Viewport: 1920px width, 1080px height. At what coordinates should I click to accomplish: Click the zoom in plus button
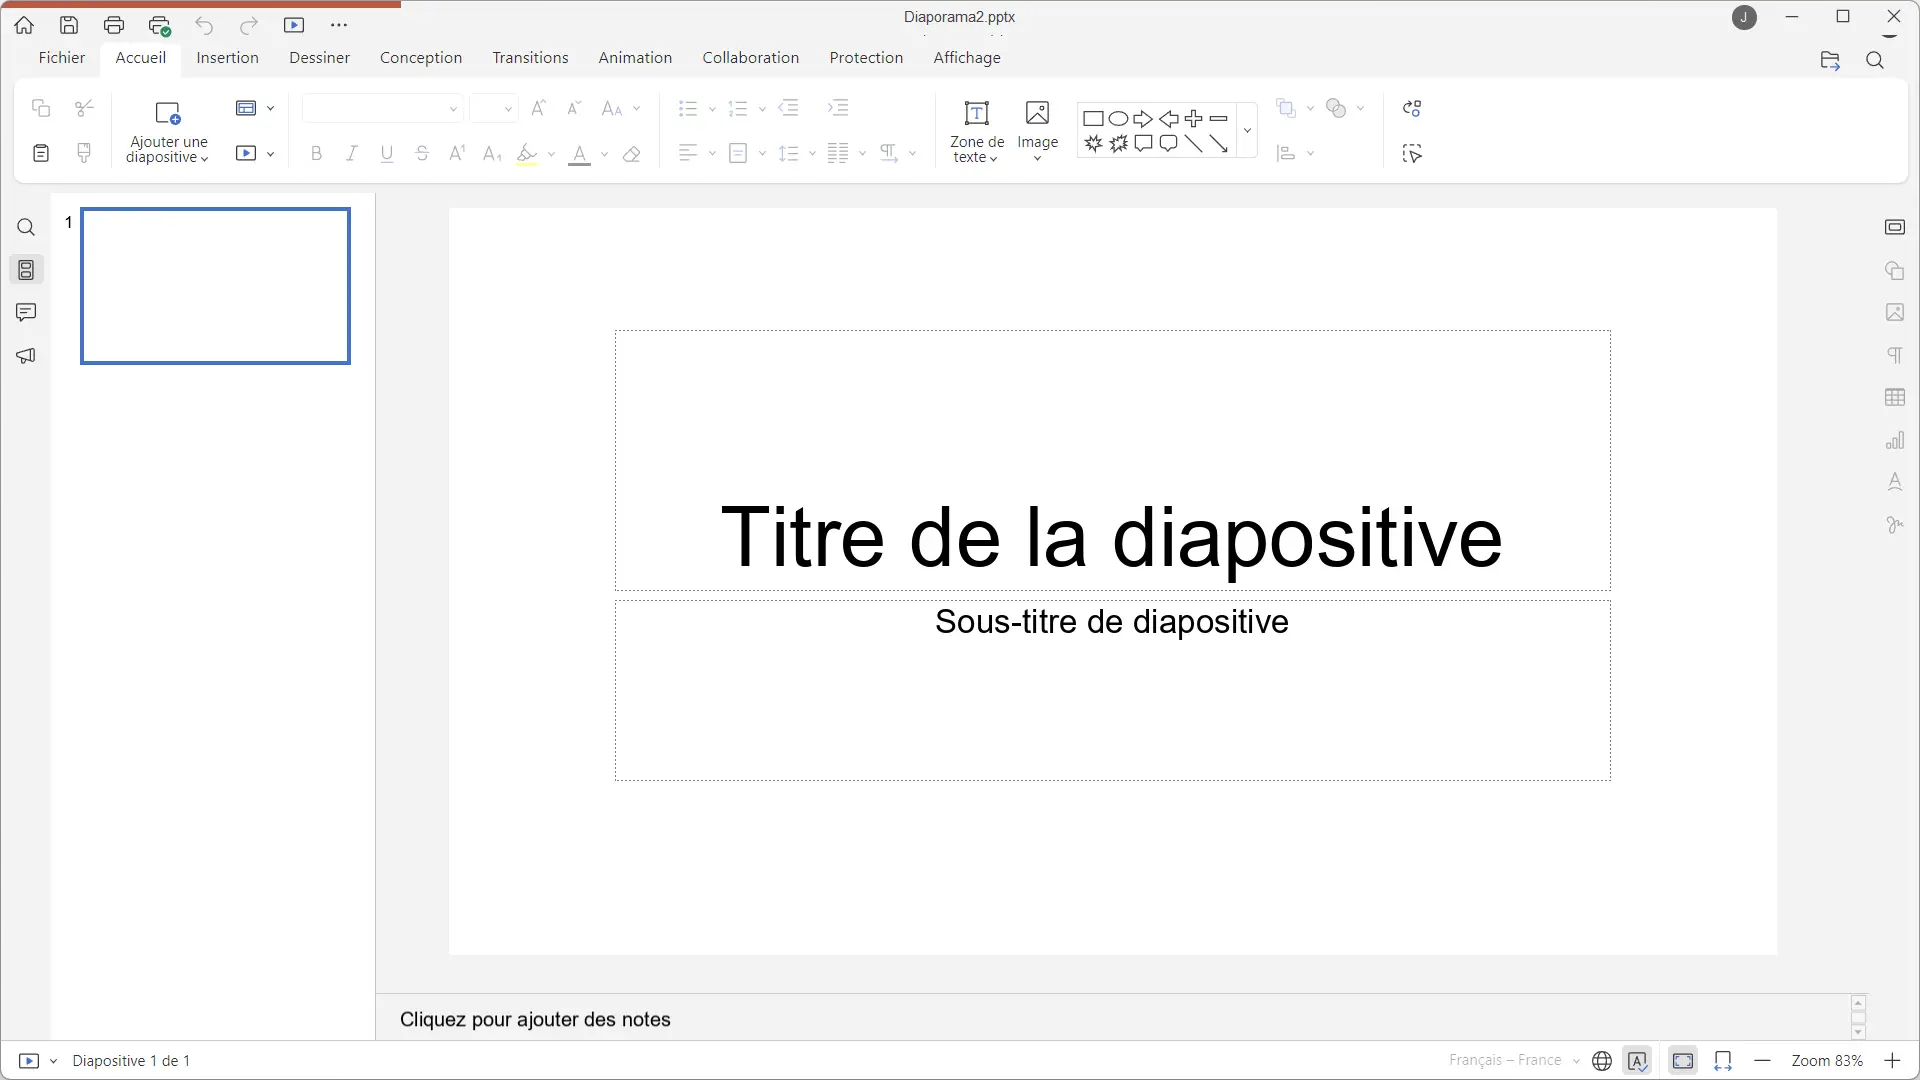coord(1892,1061)
